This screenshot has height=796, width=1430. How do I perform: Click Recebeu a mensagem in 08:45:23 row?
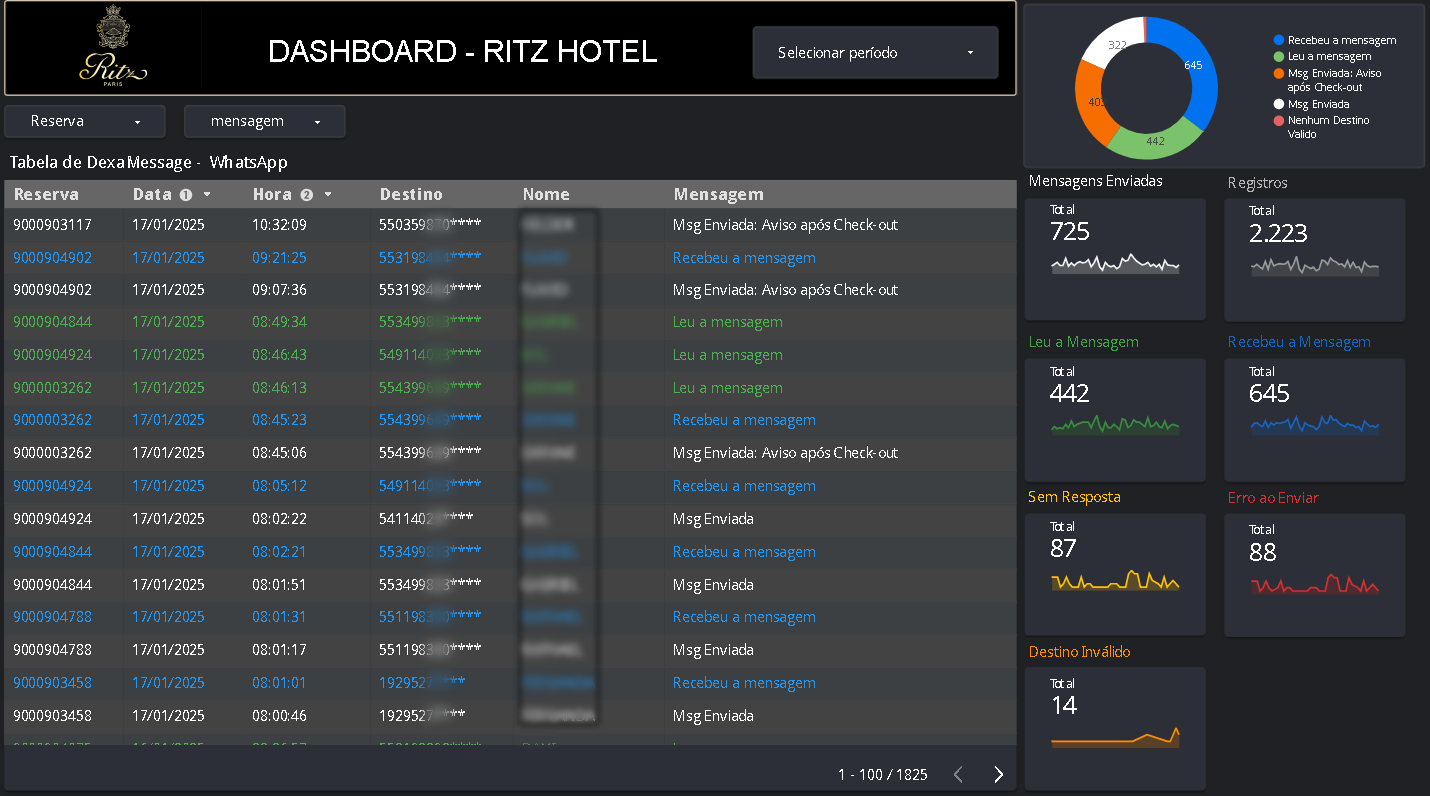[744, 420]
